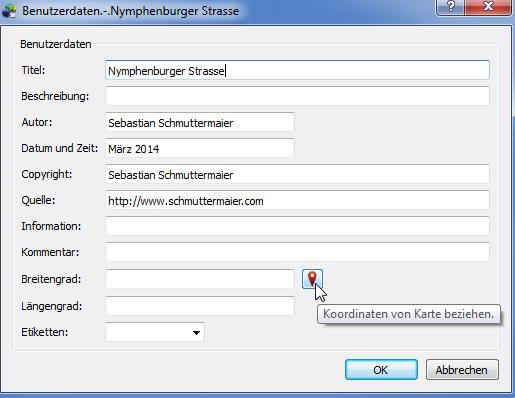This screenshot has width=515, height=398.
Task: Close the Benutzerdaten dialog
Action: pyautogui.click(x=488, y=6)
